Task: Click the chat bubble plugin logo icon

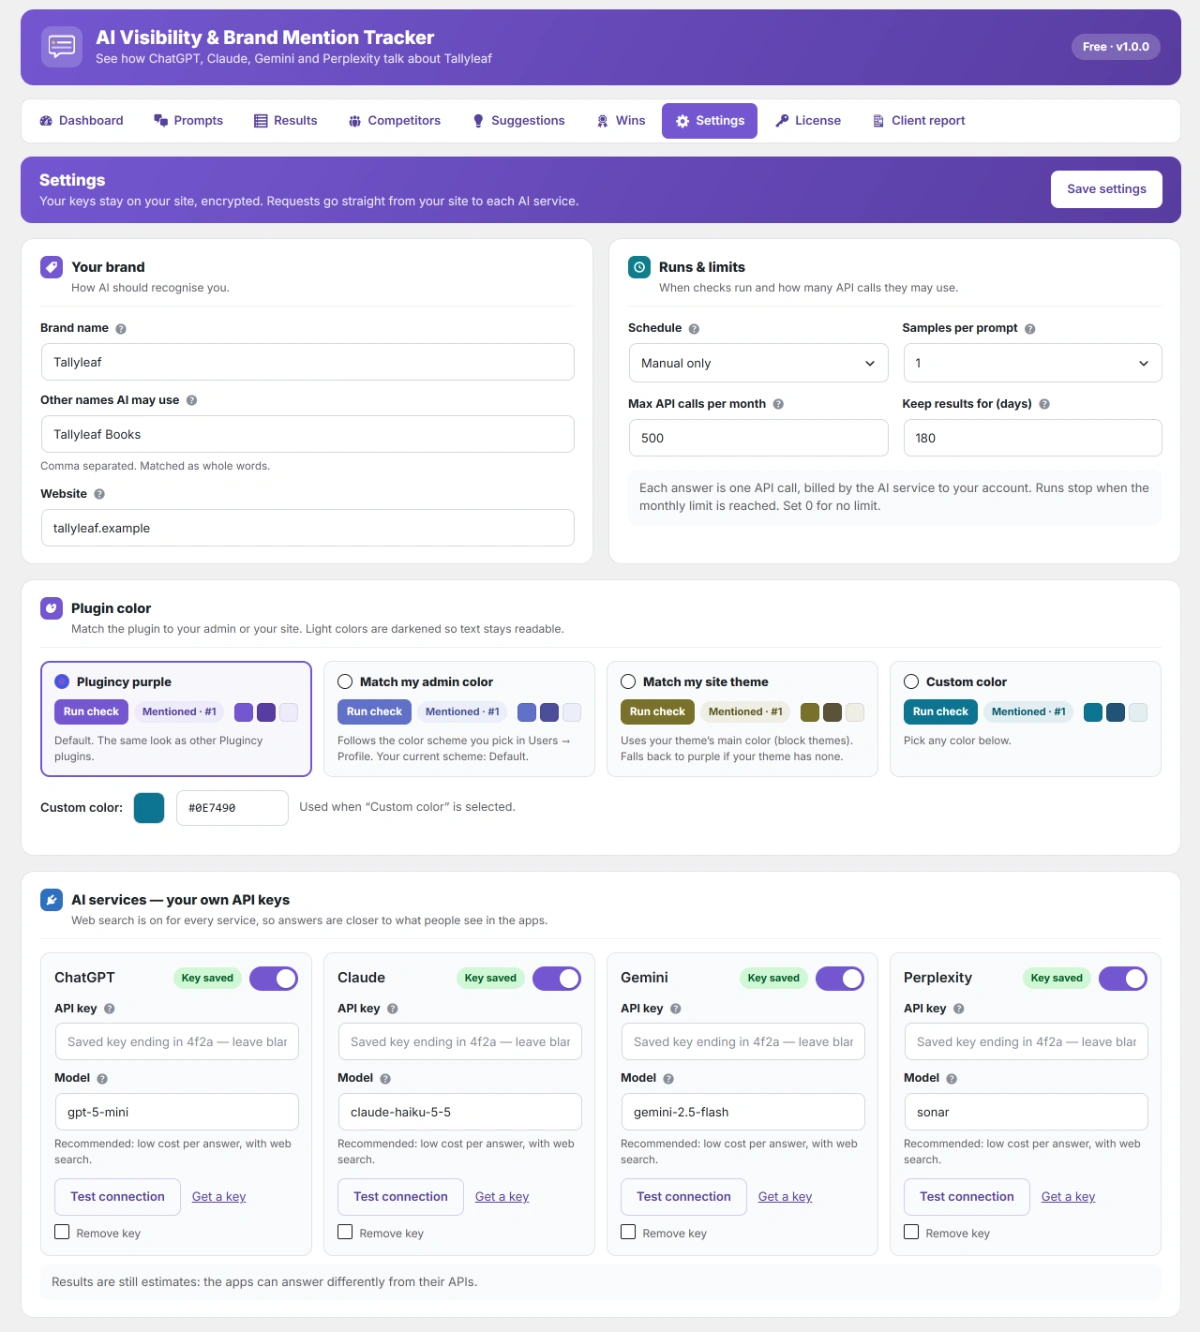Action: click(x=62, y=46)
